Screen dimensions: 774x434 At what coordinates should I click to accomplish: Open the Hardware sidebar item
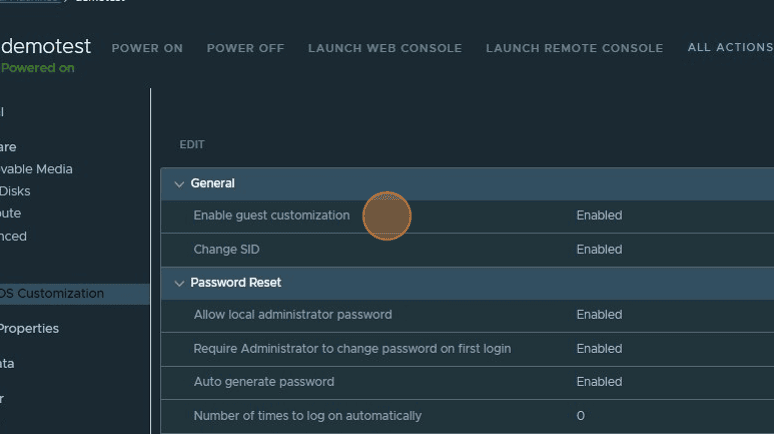pyautogui.click(x=8, y=147)
